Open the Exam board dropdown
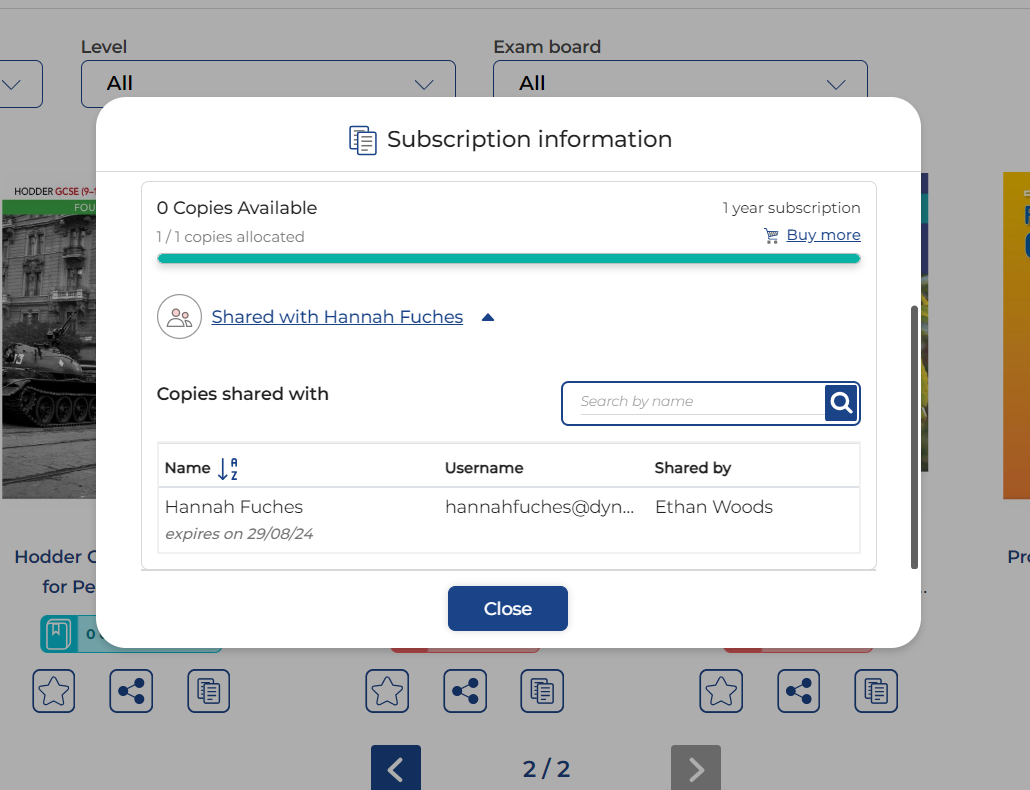Screen dimensions: 1030x790 coord(680,84)
